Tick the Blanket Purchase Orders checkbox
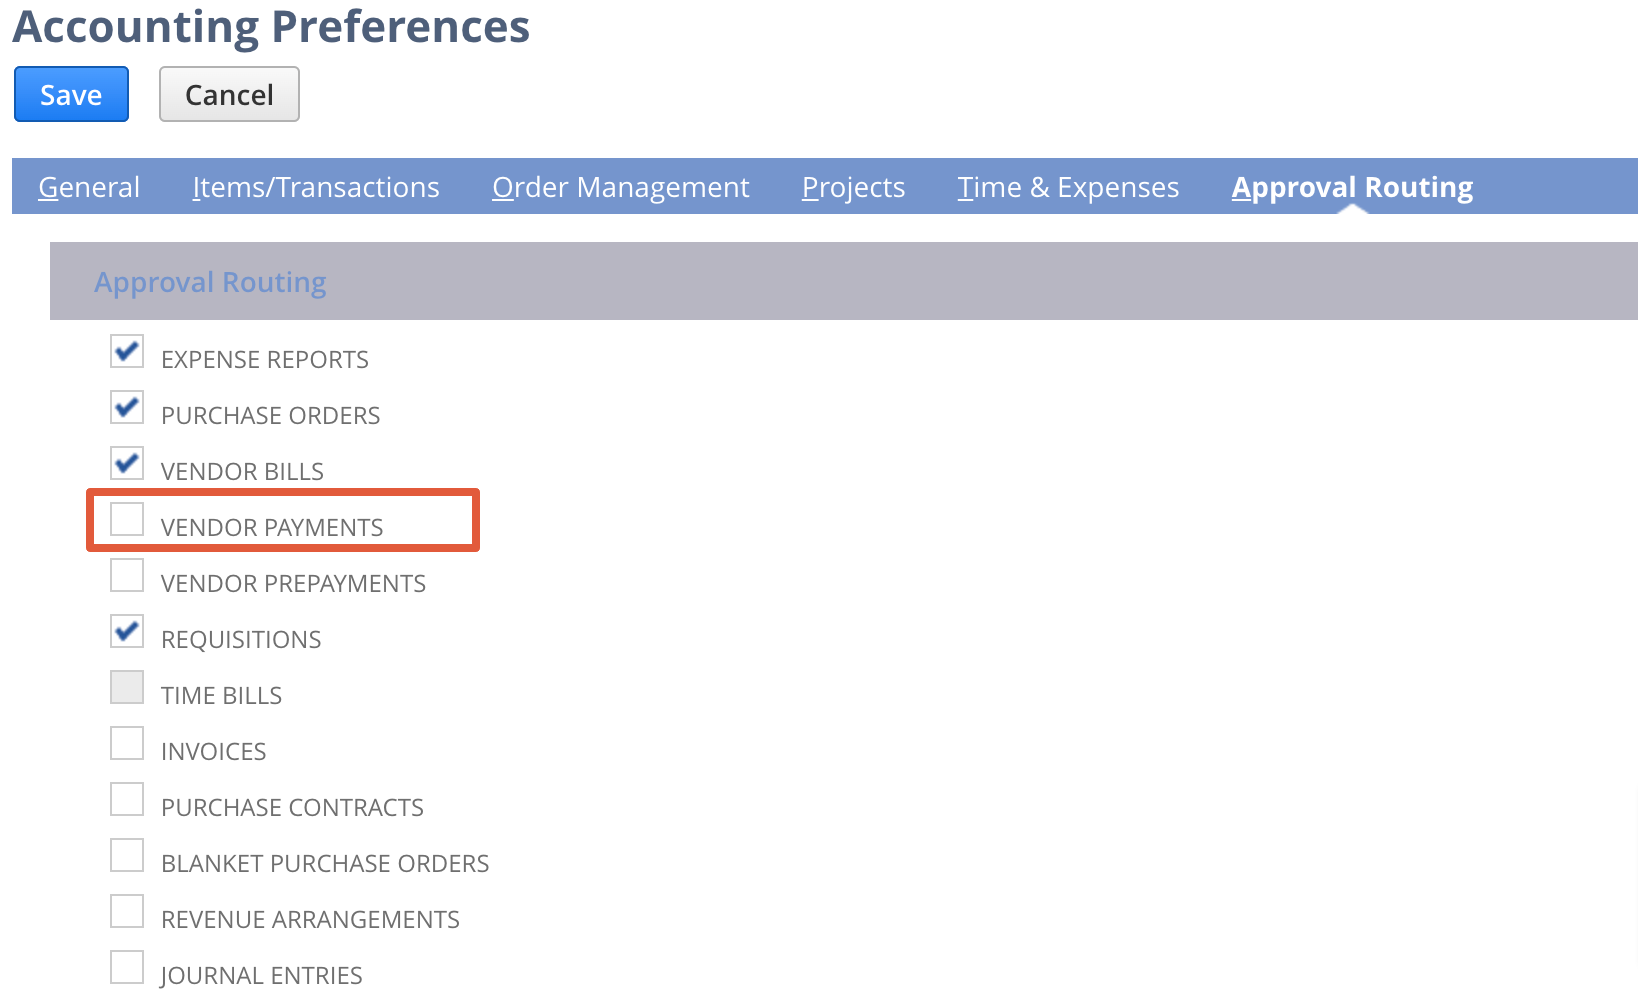The height and width of the screenshot is (1002, 1638). coord(127,855)
